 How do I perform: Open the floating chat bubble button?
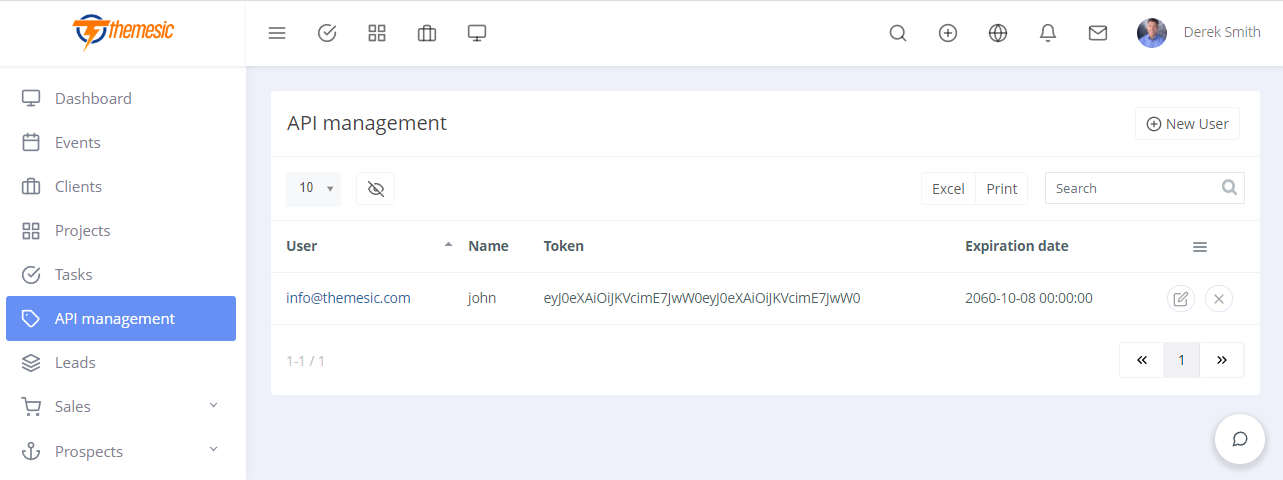tap(1240, 439)
